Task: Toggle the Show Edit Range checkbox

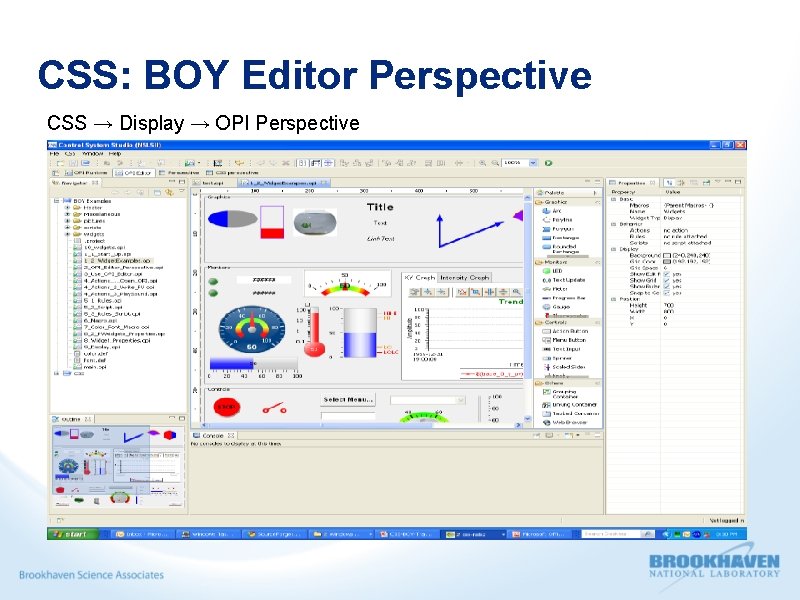Action: tap(666, 274)
